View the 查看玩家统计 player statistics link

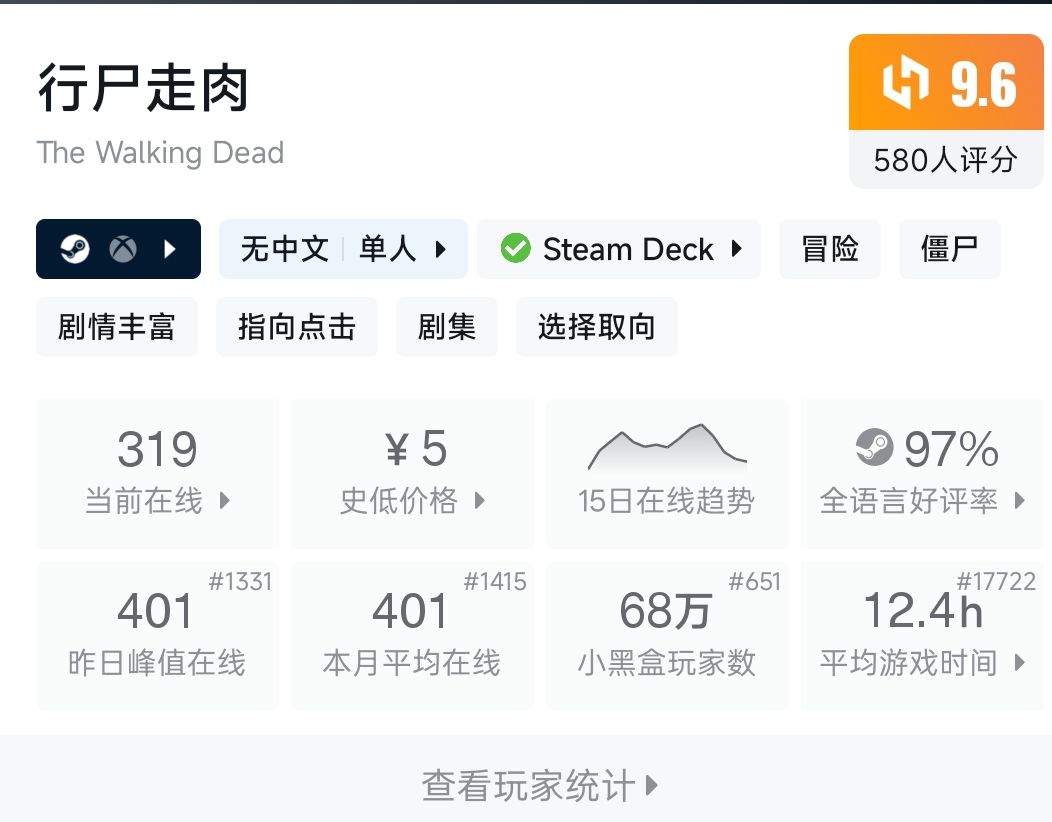[x=539, y=785]
